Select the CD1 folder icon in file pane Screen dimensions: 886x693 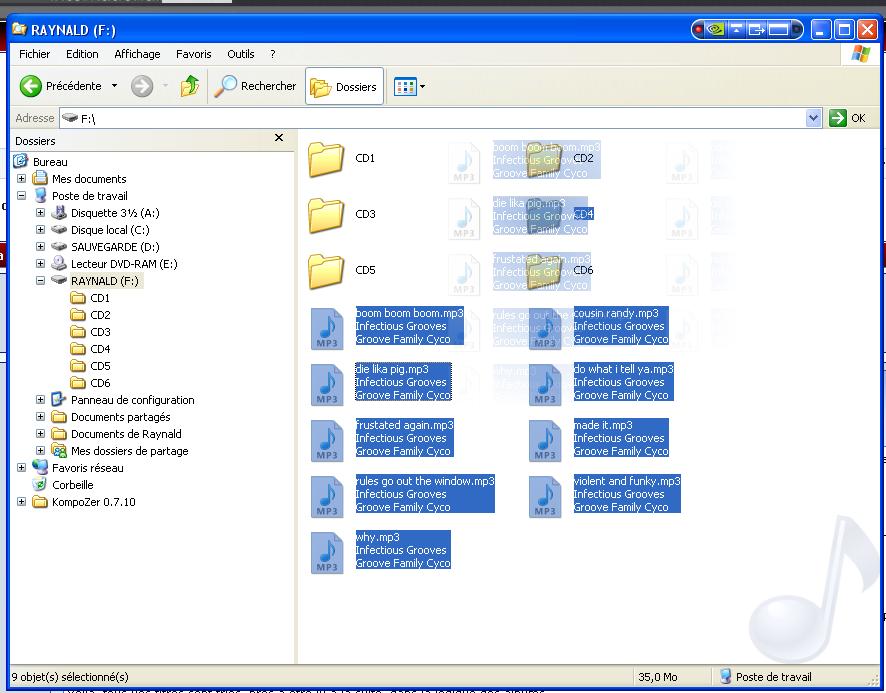click(326, 159)
